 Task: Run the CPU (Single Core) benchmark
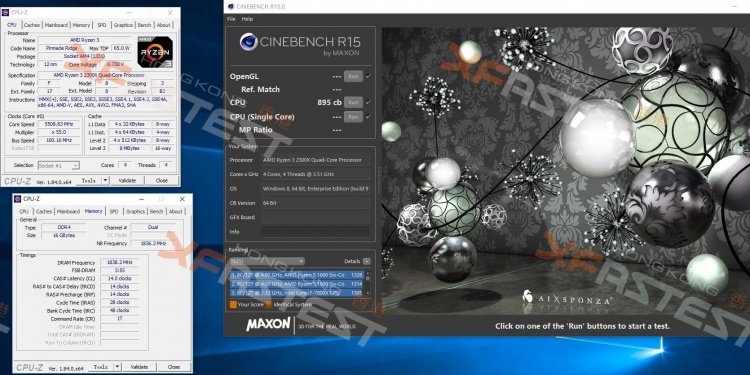pyautogui.click(x=353, y=117)
